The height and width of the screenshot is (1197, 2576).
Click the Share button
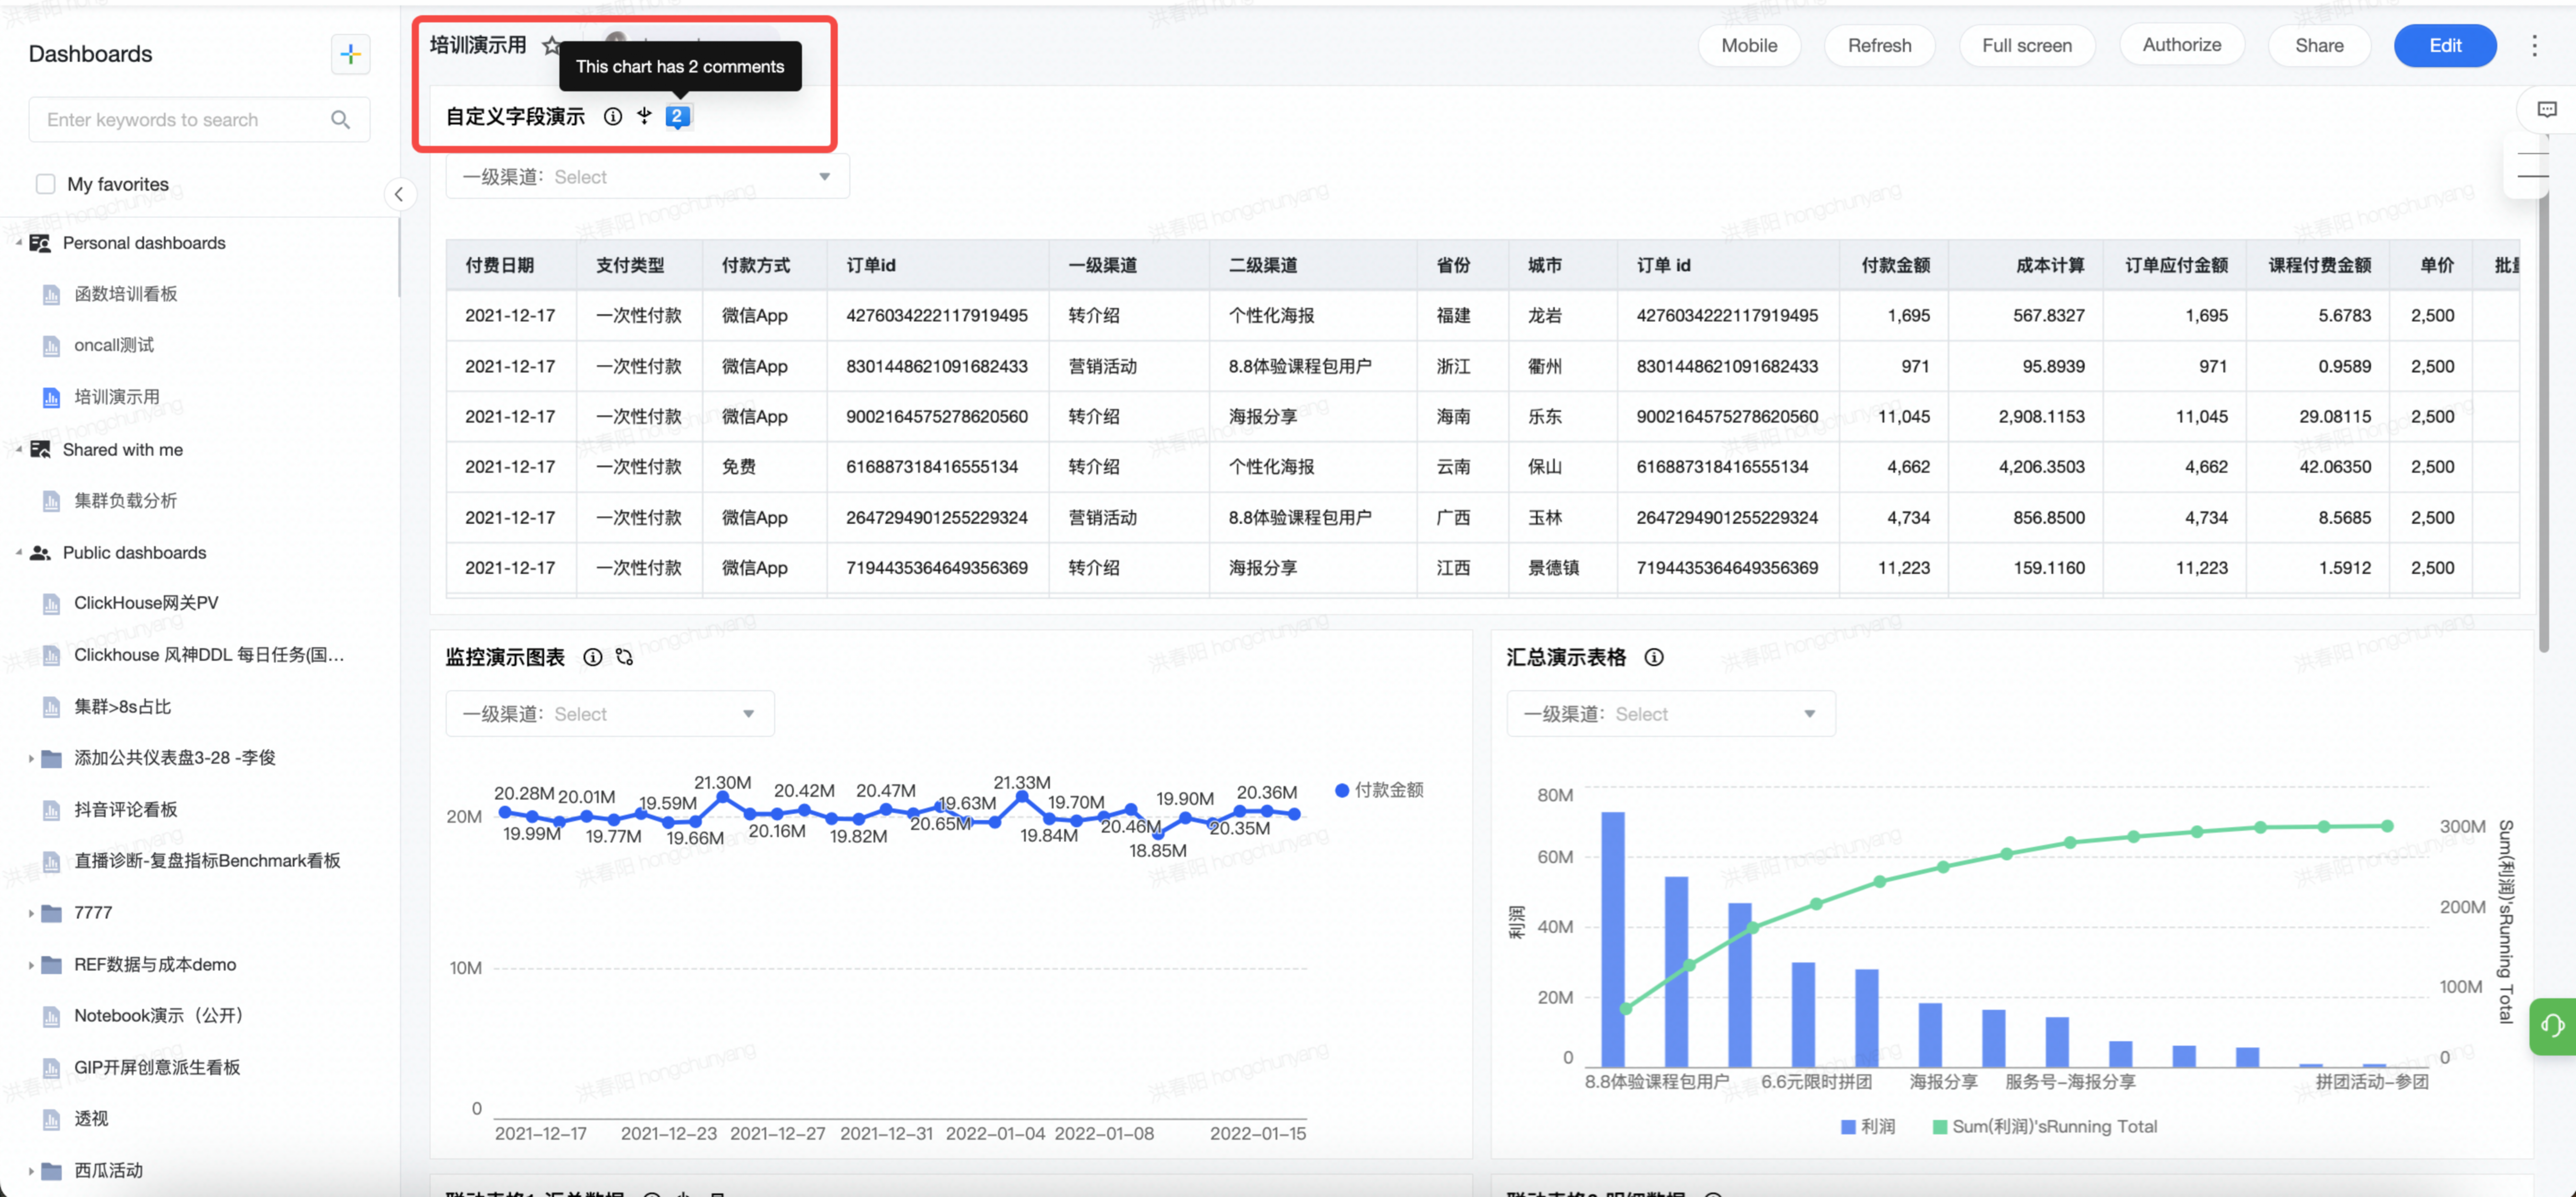pos(2319,46)
